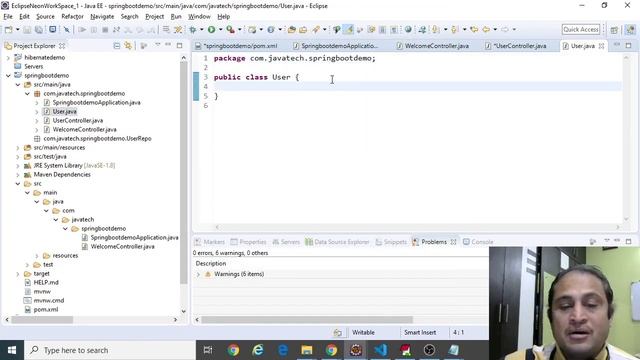The height and width of the screenshot is (360, 640).
Task: Maximize the Problems panel
Action: 628,242
